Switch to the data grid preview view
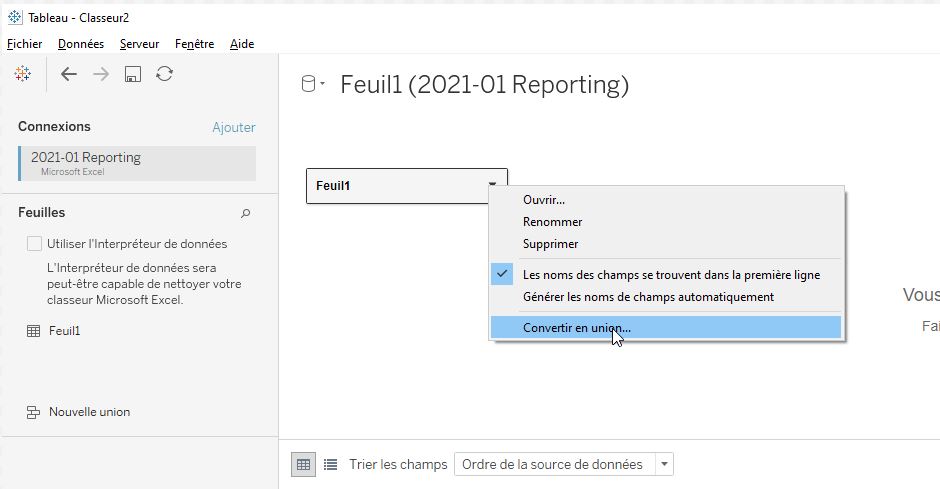Viewport: 940px width, 489px height. (x=303, y=464)
